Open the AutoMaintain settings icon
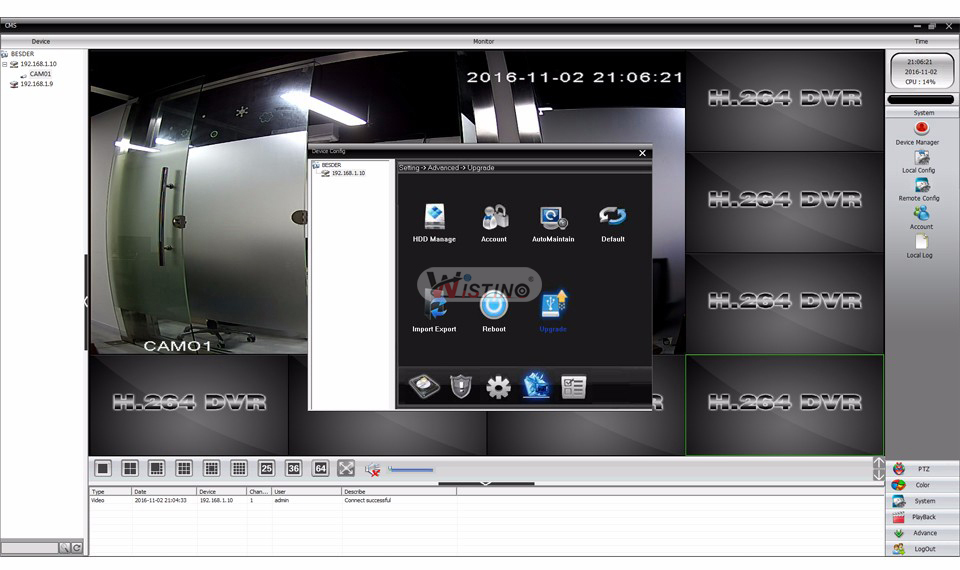The width and height of the screenshot is (960, 570). coord(553,217)
